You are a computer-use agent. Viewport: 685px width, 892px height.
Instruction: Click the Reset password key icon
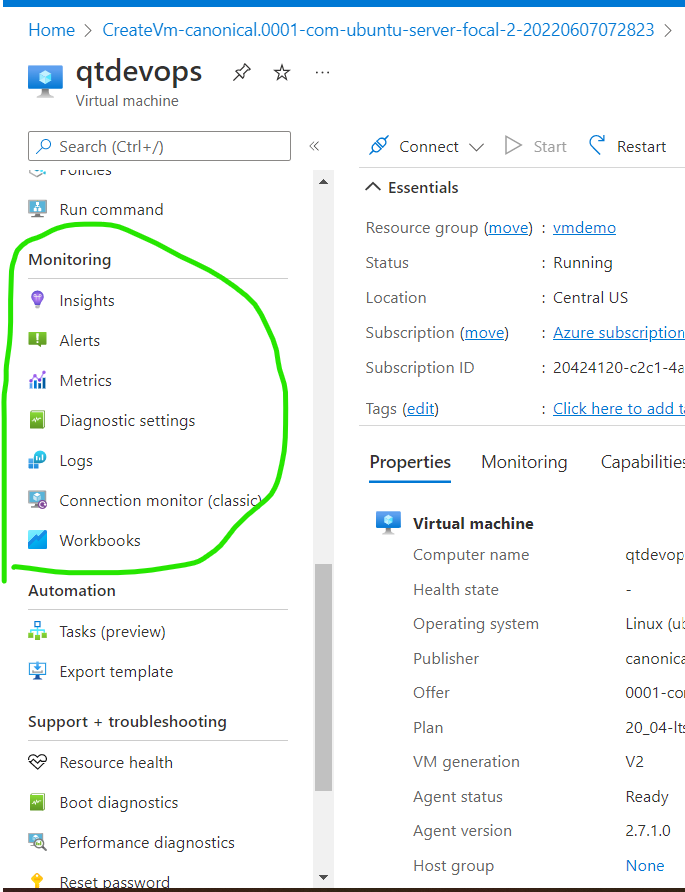[x=38, y=881]
